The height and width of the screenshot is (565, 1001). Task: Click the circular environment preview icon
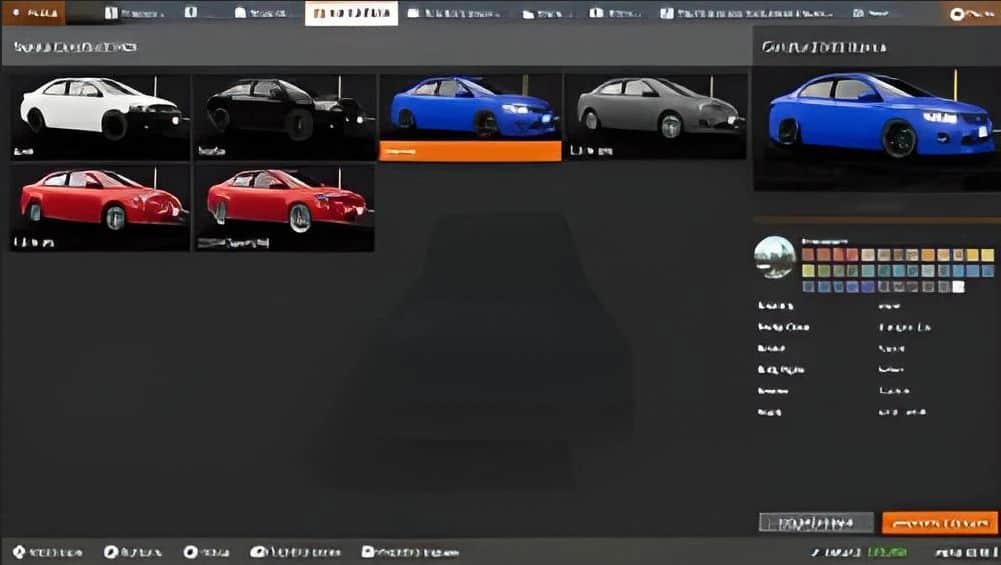coord(774,257)
